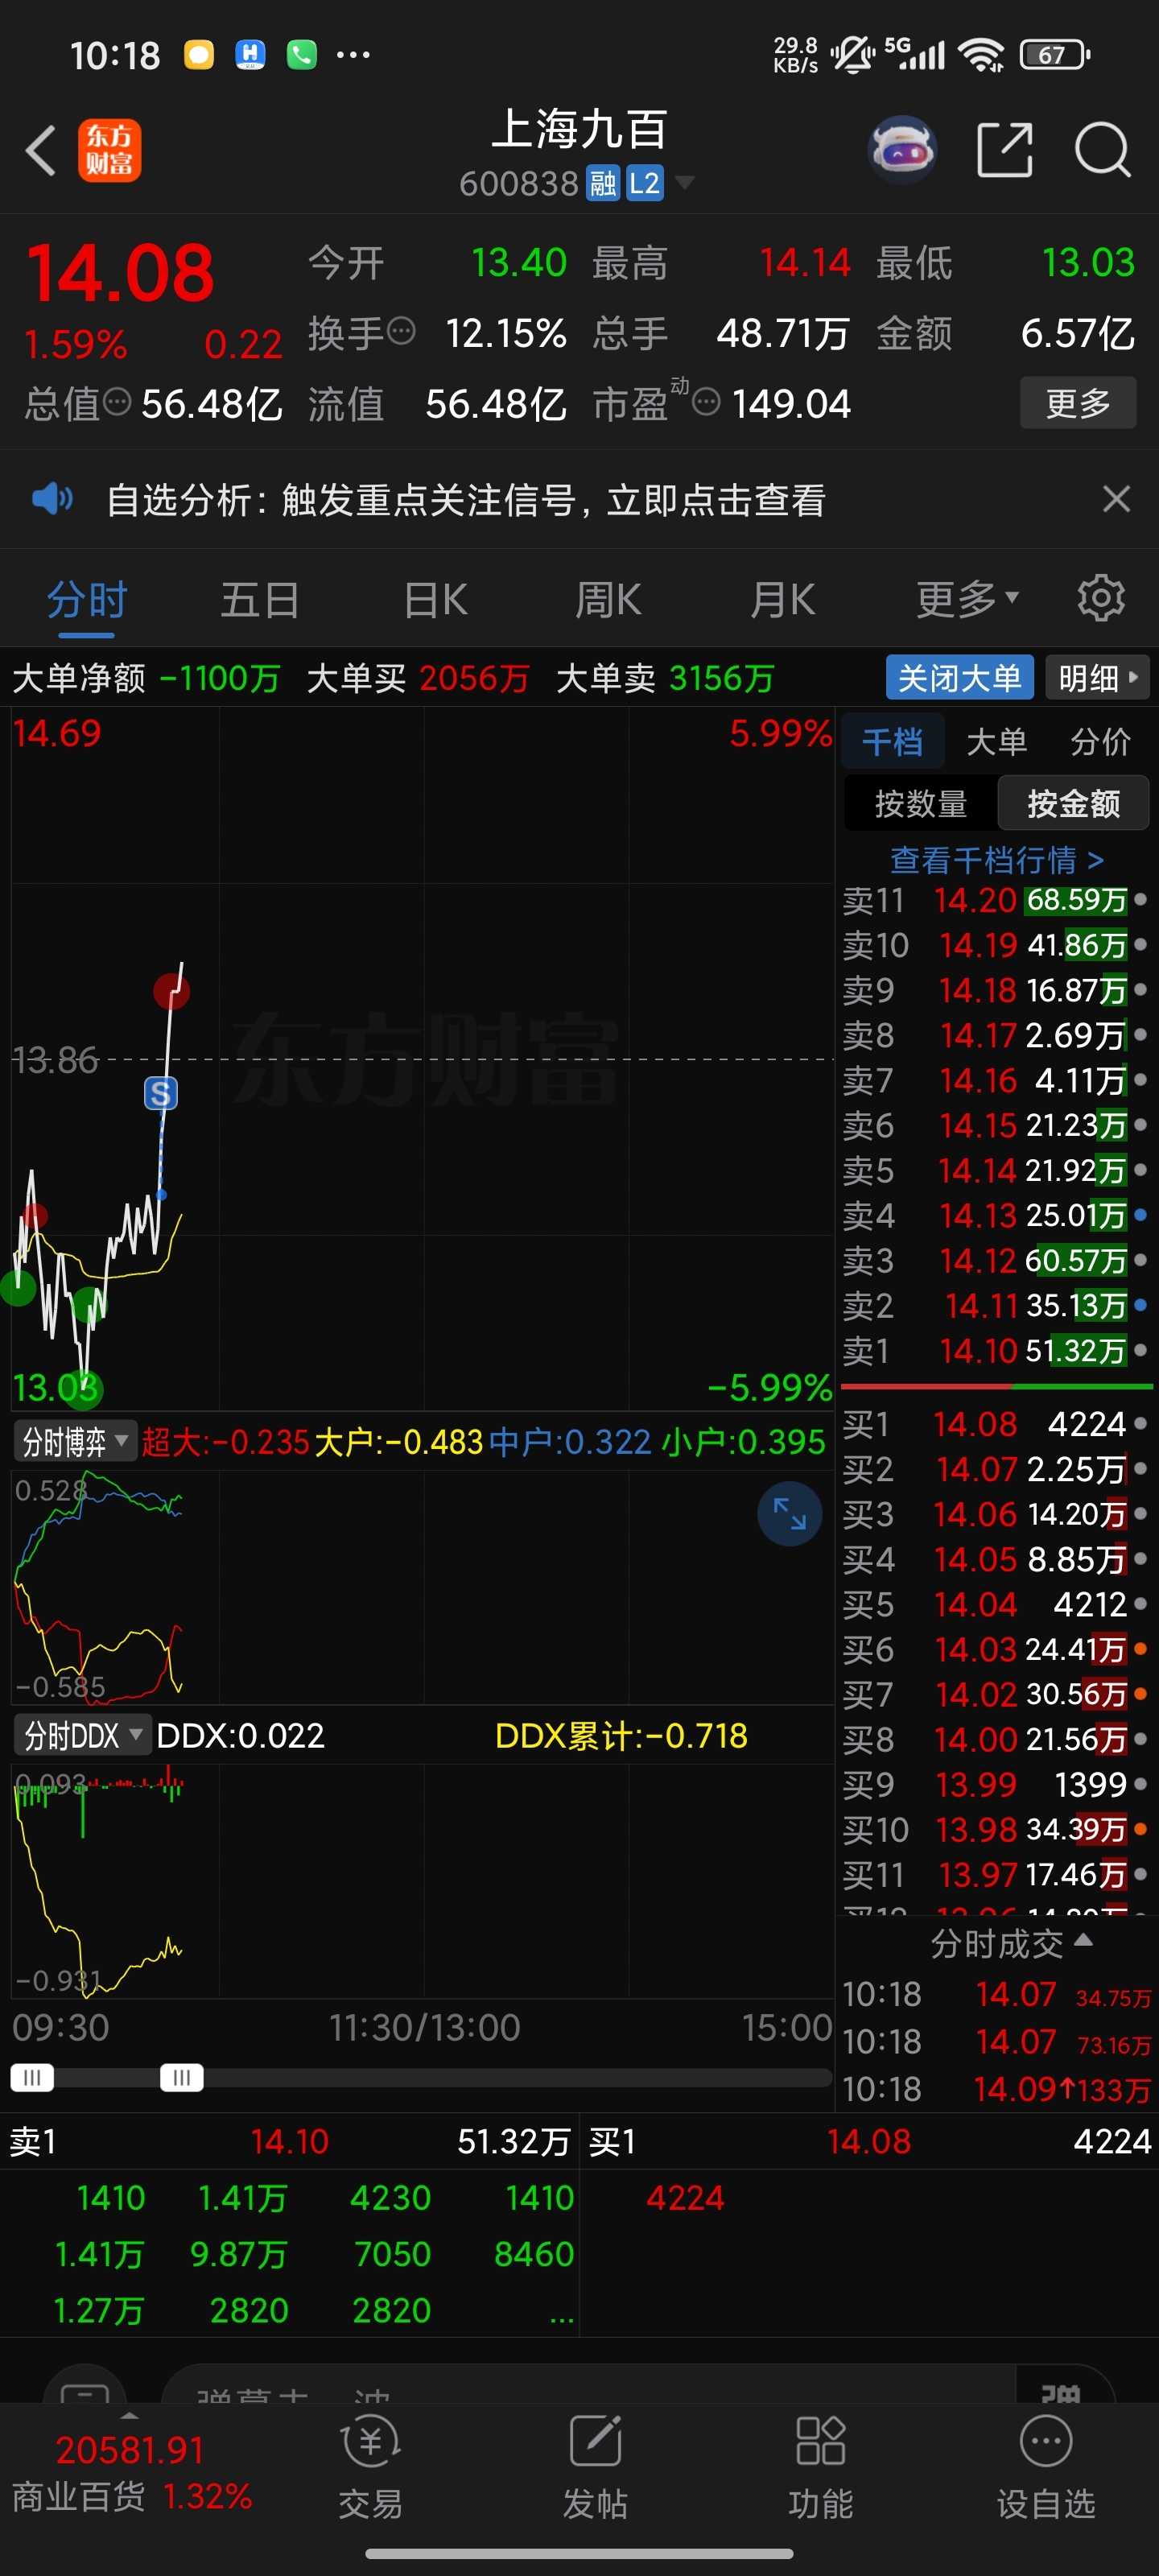Tap the dot beside 卖4 14.13
This screenshot has width=1159, height=2576.
point(1140,1215)
